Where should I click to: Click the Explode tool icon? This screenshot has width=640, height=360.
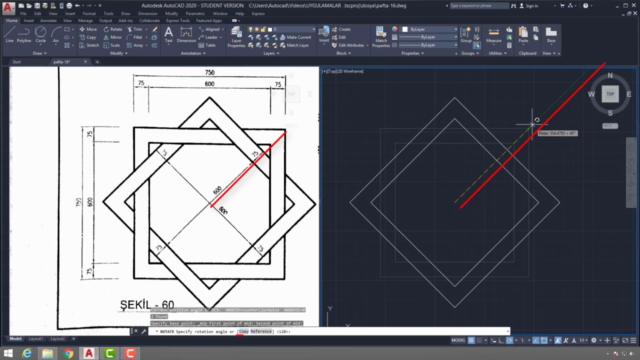click(154, 38)
